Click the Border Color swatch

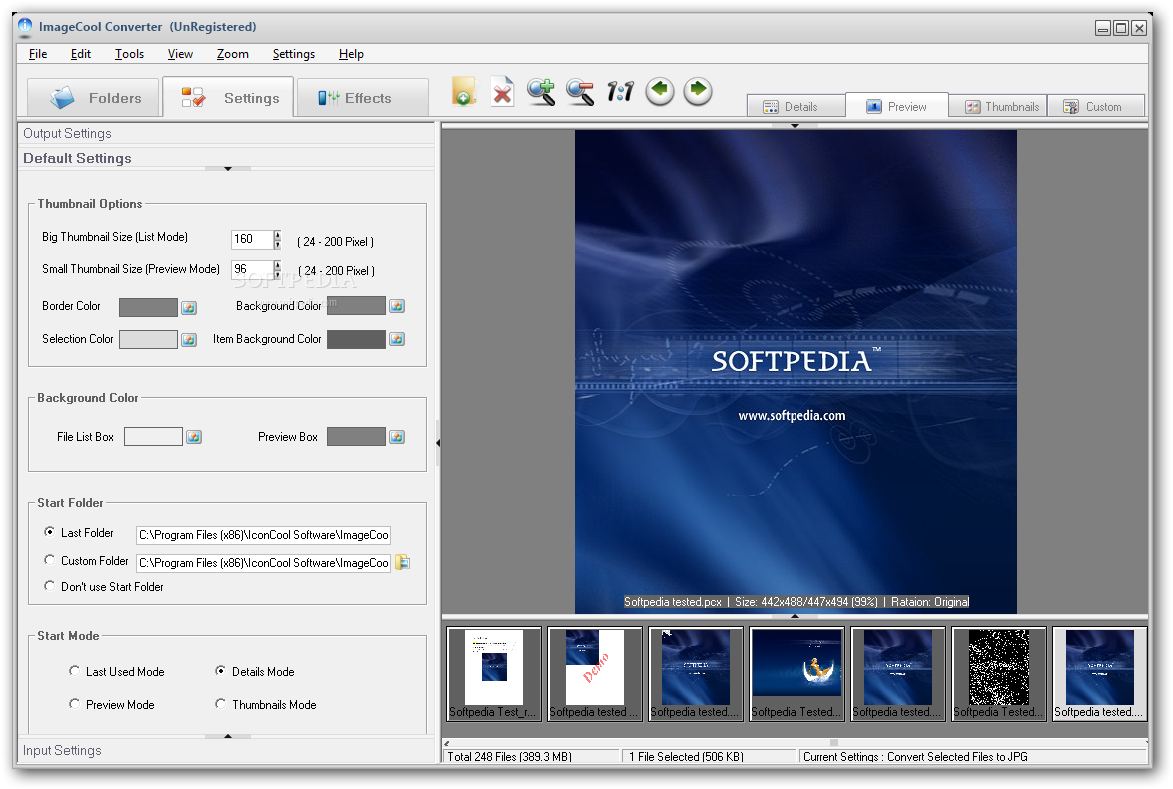(x=148, y=307)
